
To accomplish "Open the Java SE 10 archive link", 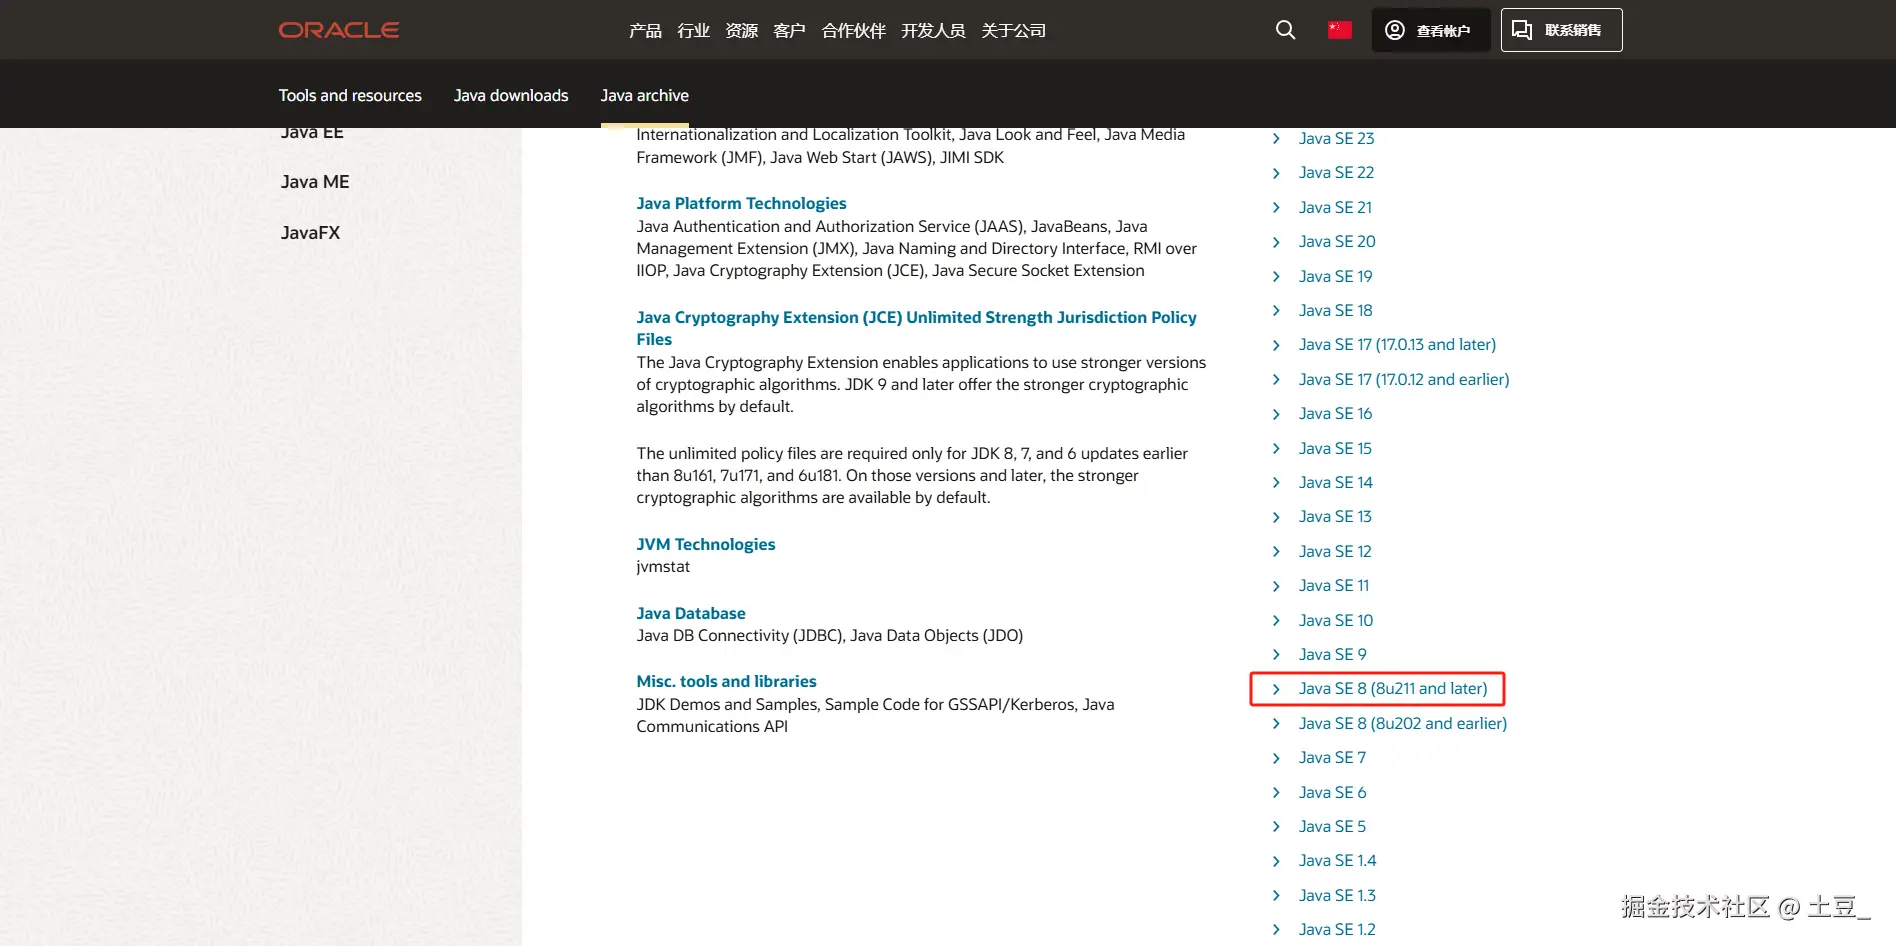I will [x=1336, y=620].
